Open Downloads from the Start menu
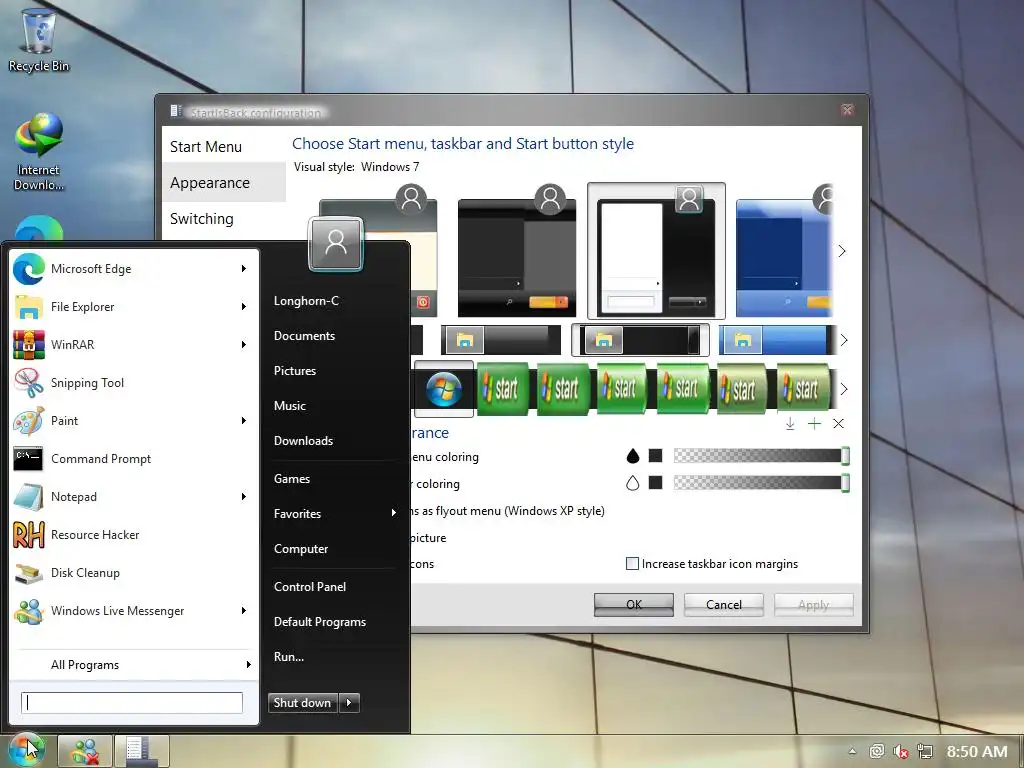1024x768 pixels. pyautogui.click(x=304, y=441)
